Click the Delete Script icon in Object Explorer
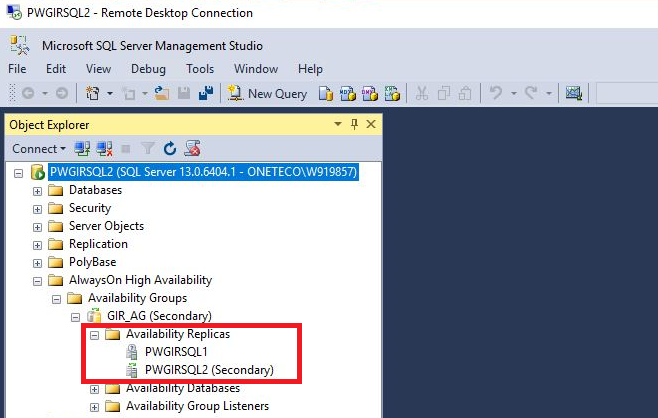 (193, 148)
